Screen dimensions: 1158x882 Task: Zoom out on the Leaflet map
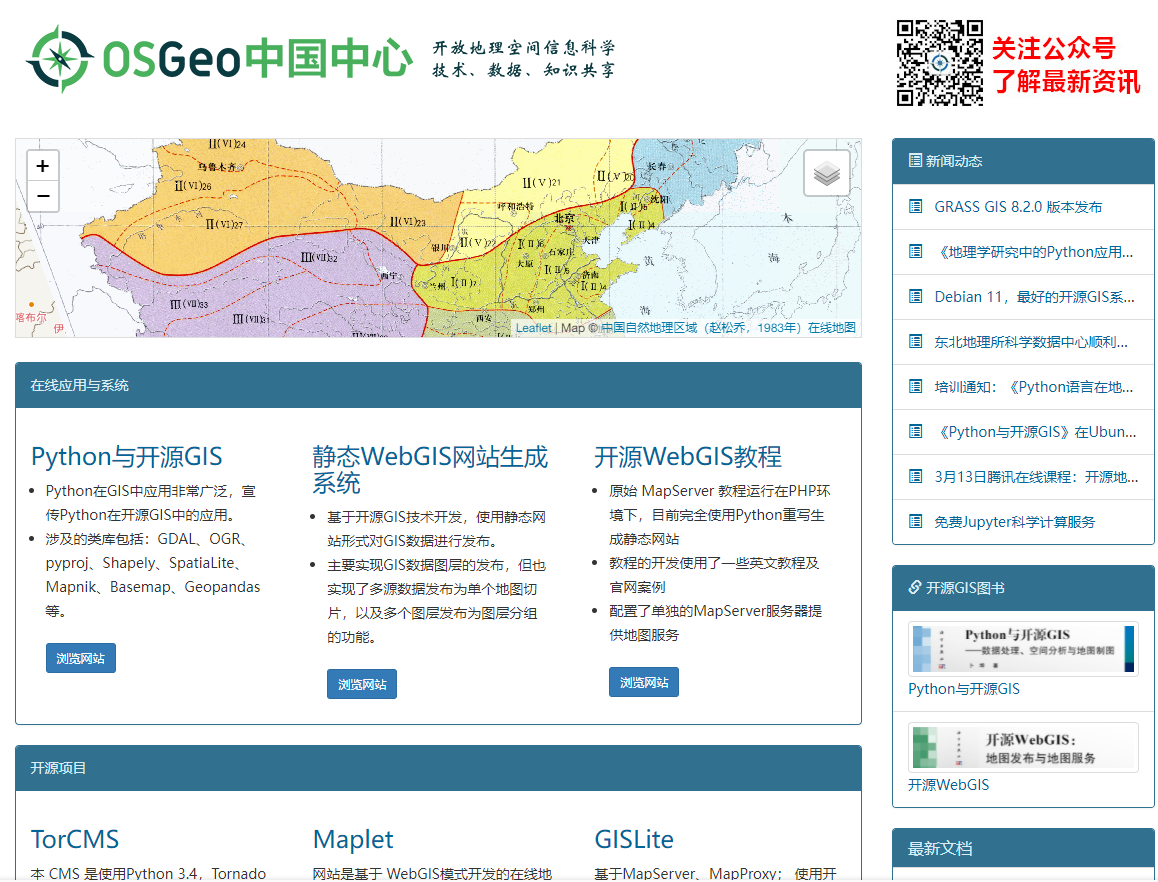click(x=43, y=196)
